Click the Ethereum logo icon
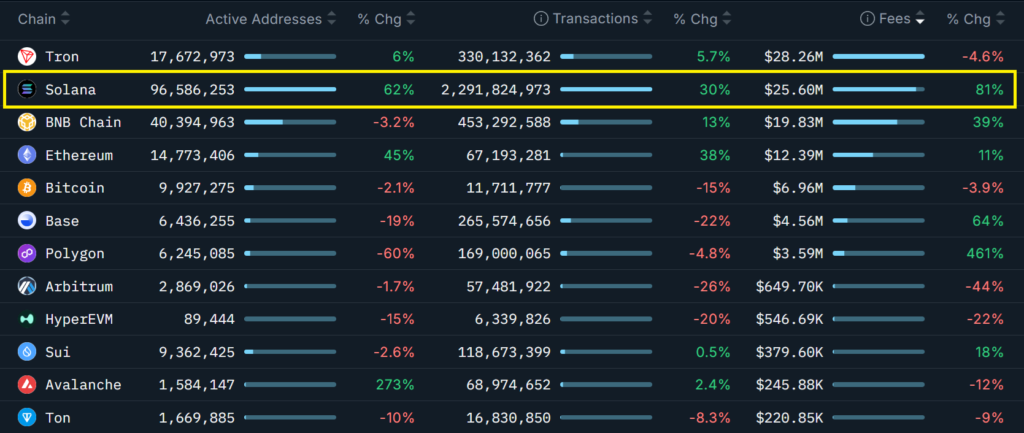1024x433 pixels. coord(27,156)
